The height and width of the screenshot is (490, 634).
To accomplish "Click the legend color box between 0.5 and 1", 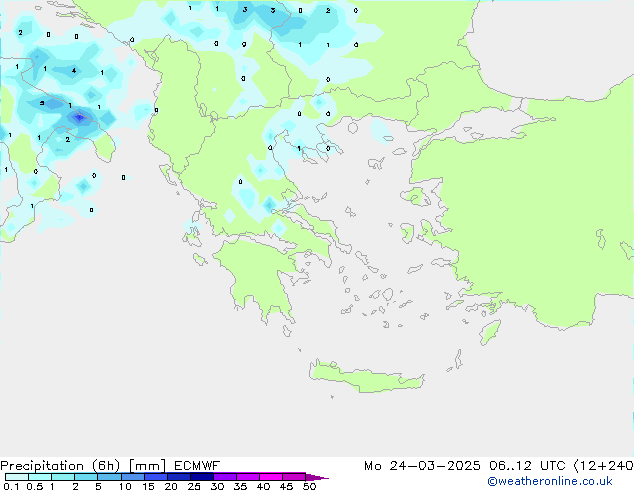I will click(x=40, y=477).
